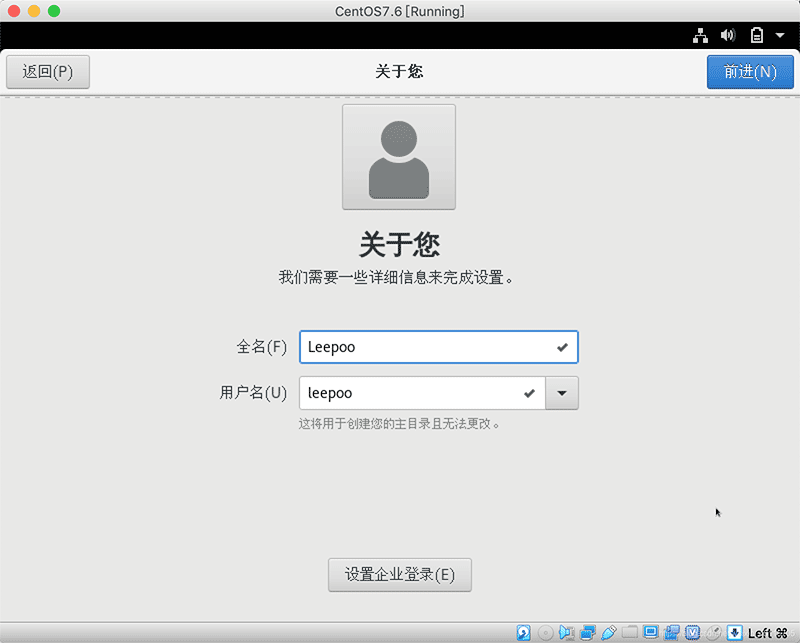Click the shared folders icon in the status bar

tap(628, 632)
